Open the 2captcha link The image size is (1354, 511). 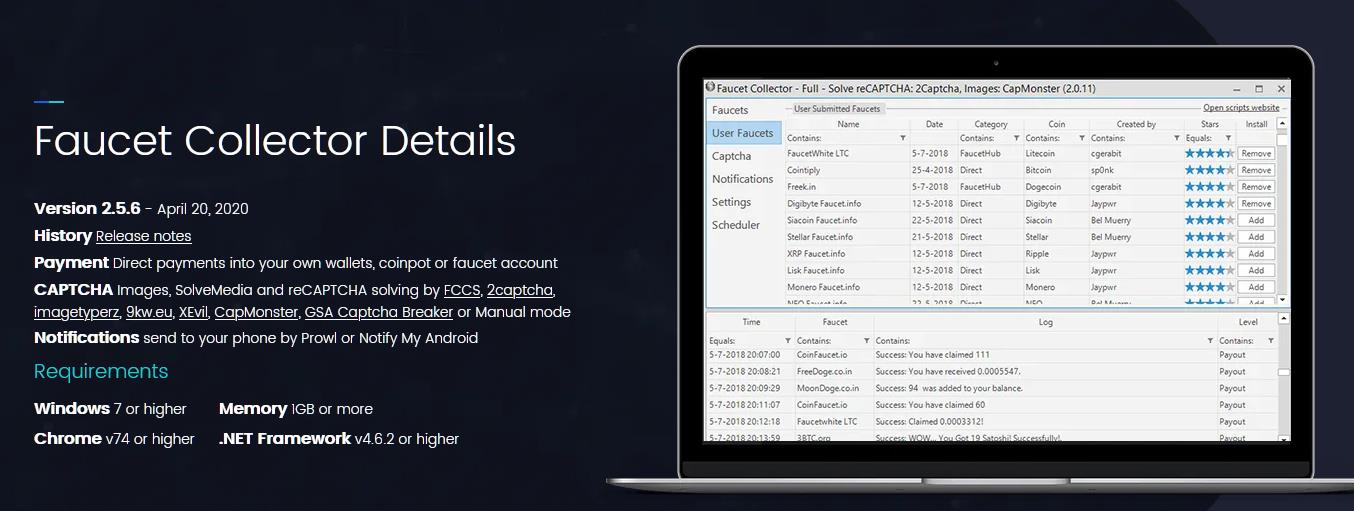tap(519, 290)
